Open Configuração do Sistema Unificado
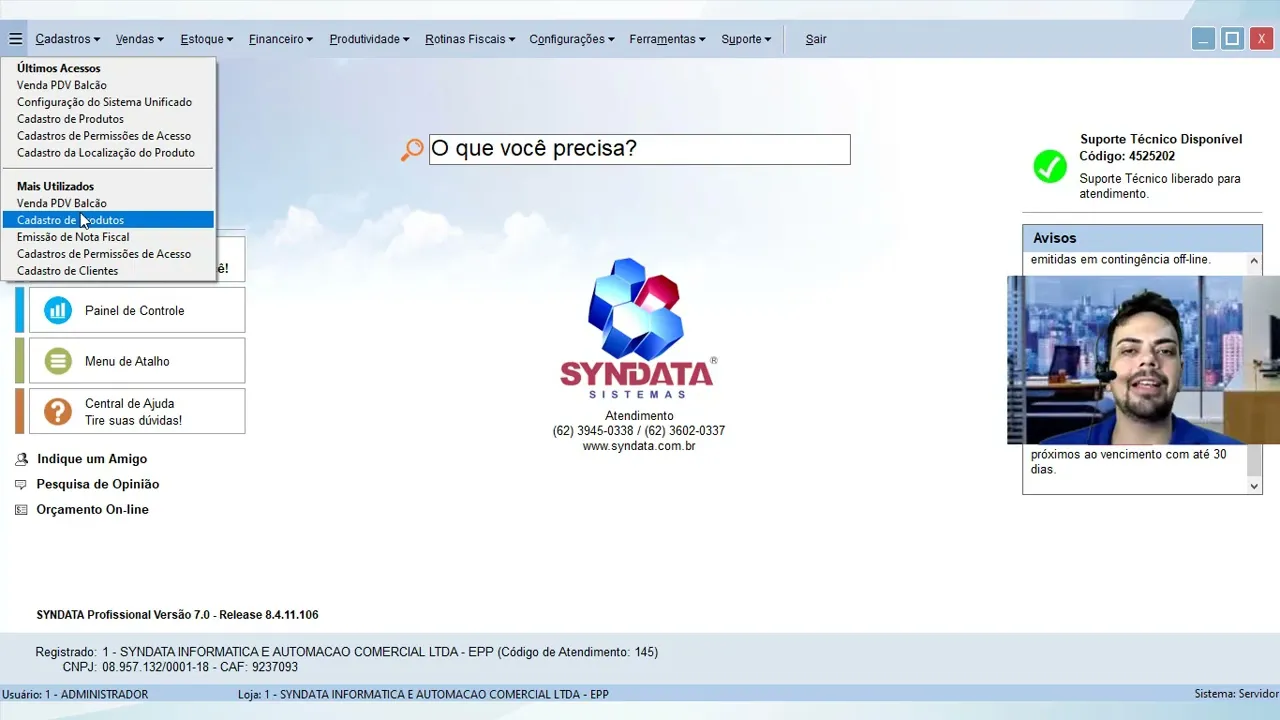 tap(104, 102)
